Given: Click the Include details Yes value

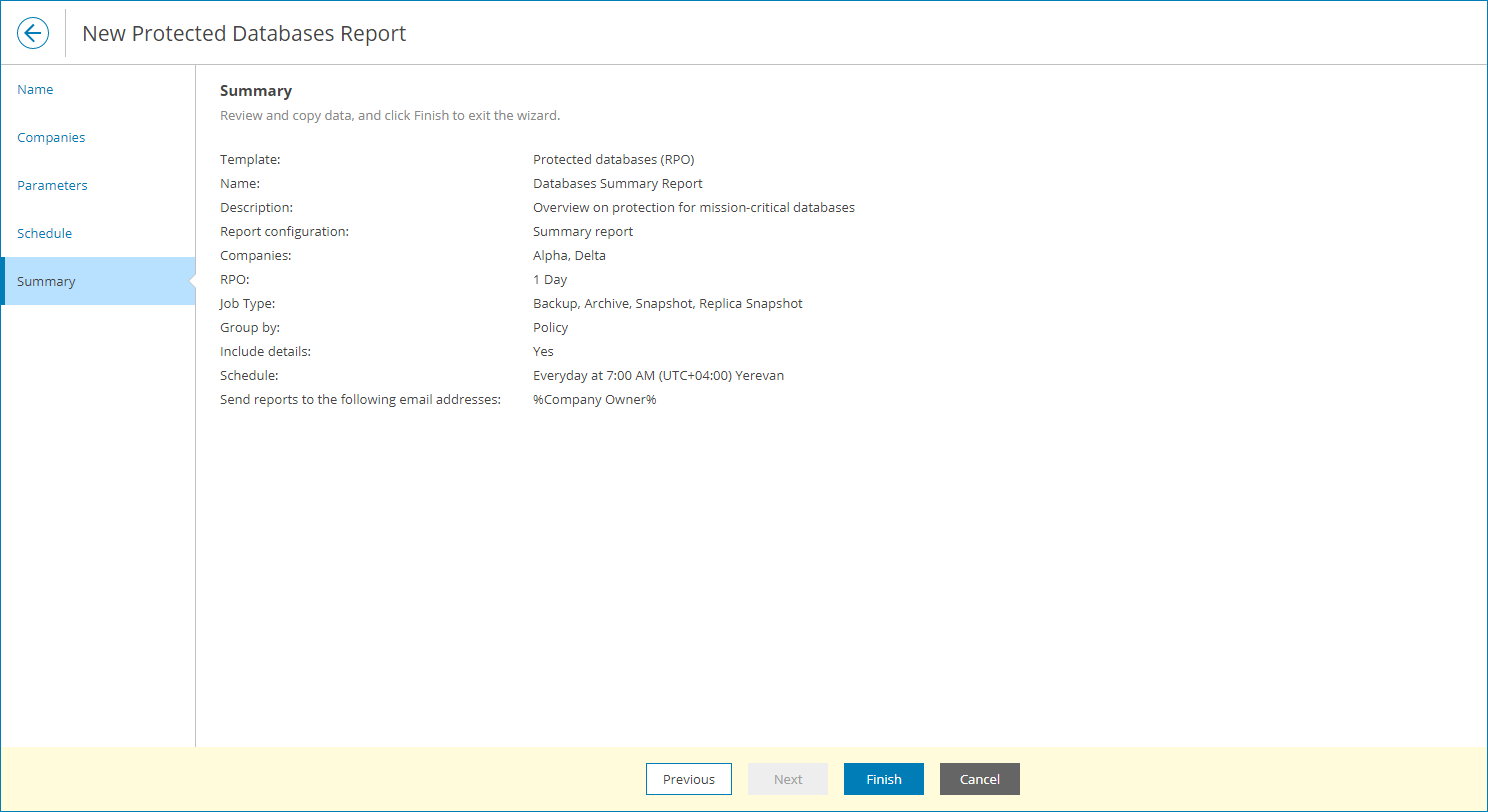Looking at the screenshot, I should [x=543, y=351].
